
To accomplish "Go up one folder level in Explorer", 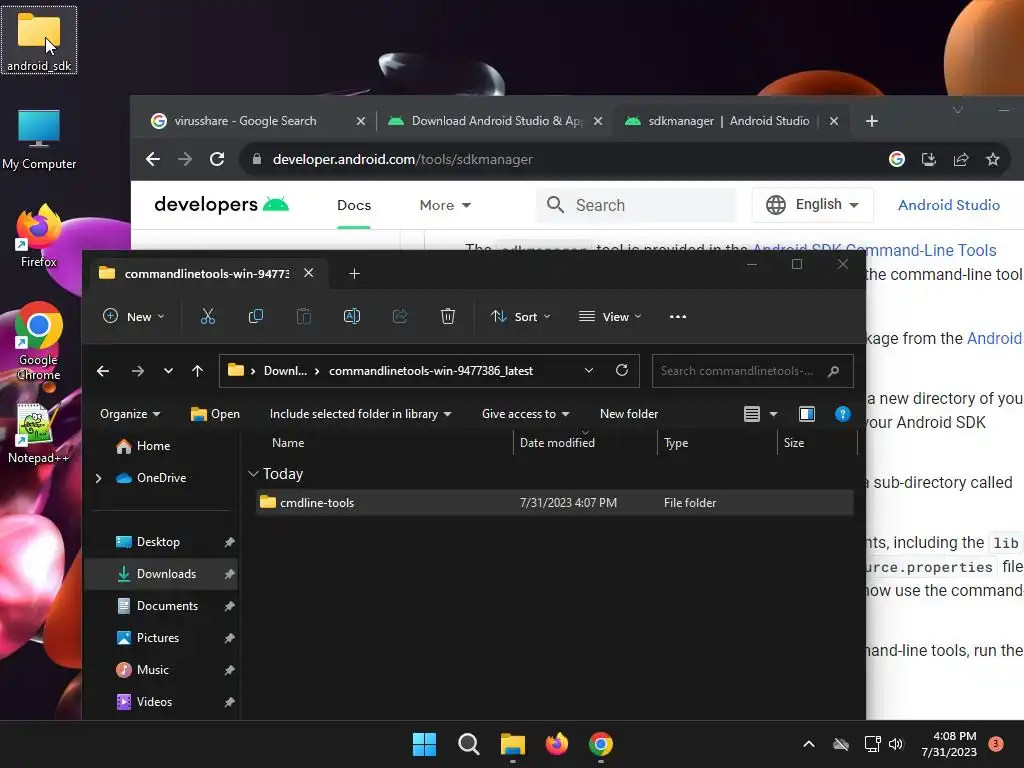I will click(x=197, y=371).
